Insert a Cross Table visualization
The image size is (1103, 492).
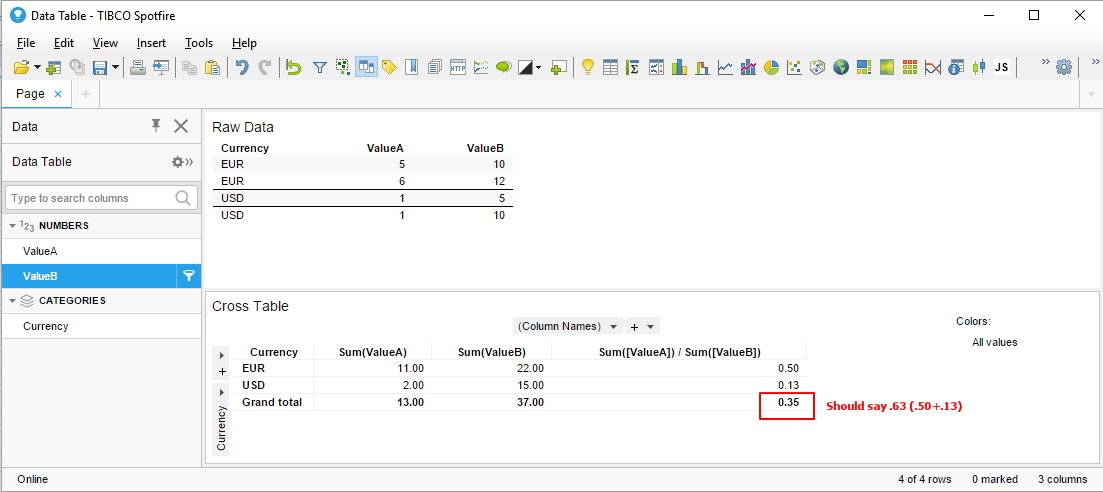tap(633, 67)
